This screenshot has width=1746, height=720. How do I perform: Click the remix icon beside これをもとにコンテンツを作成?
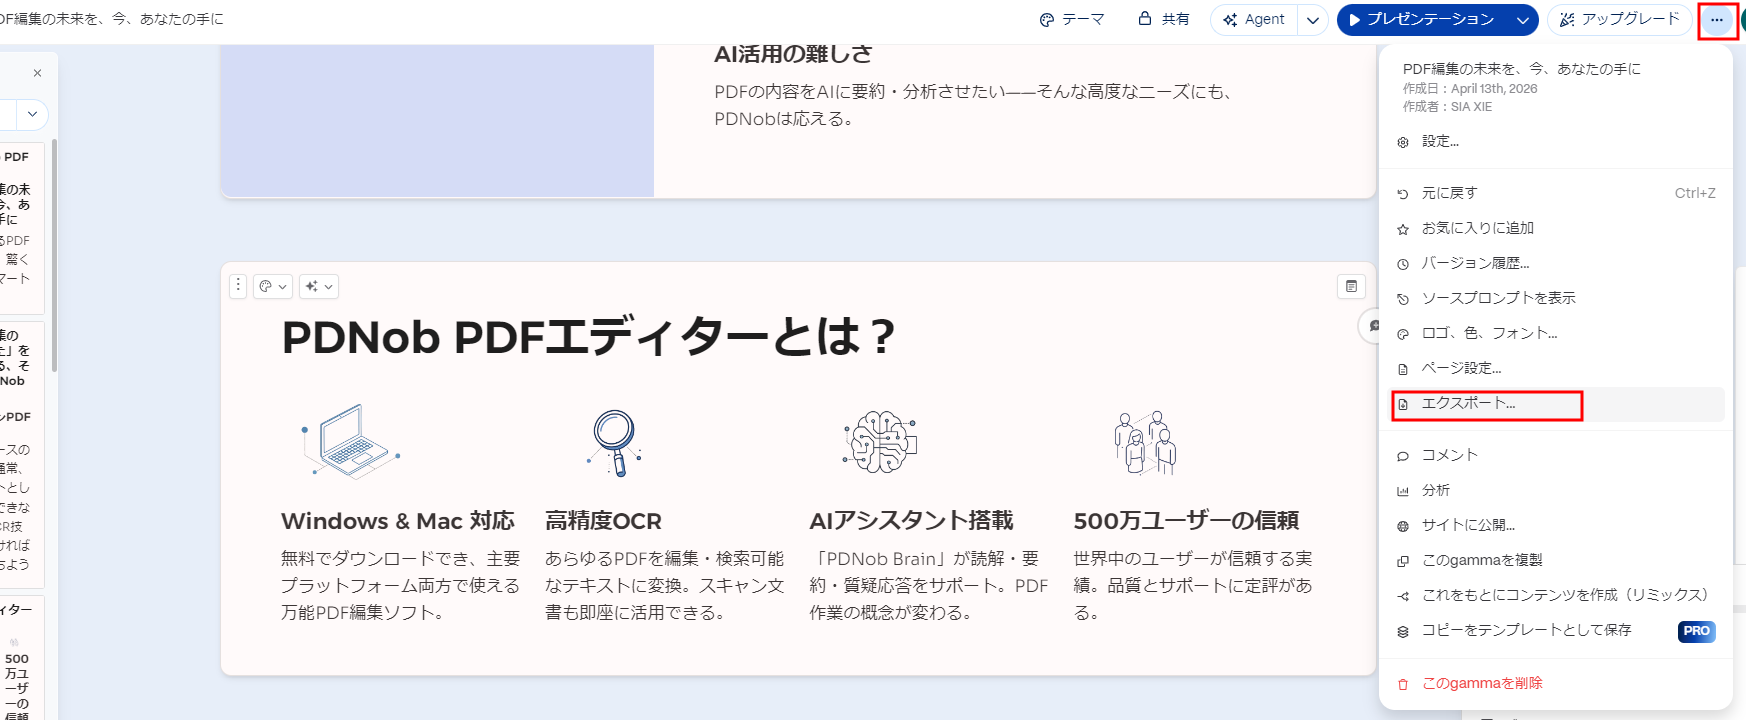tap(1403, 596)
